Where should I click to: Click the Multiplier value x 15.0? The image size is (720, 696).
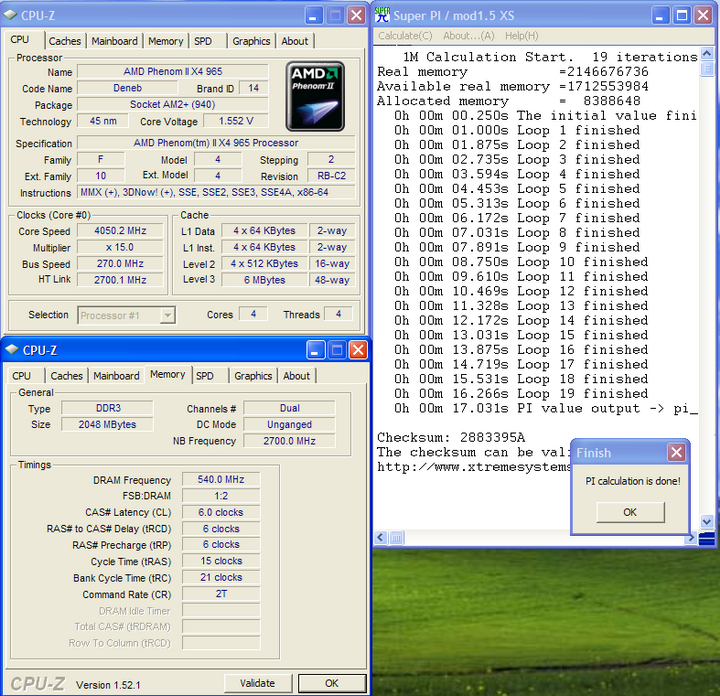point(120,247)
